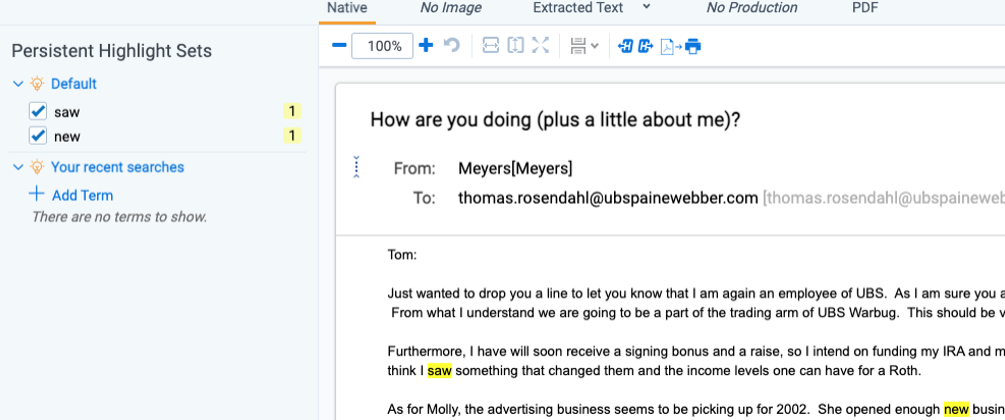Save document as PDF icon
This screenshot has width=1005, height=420.
(x=670, y=46)
